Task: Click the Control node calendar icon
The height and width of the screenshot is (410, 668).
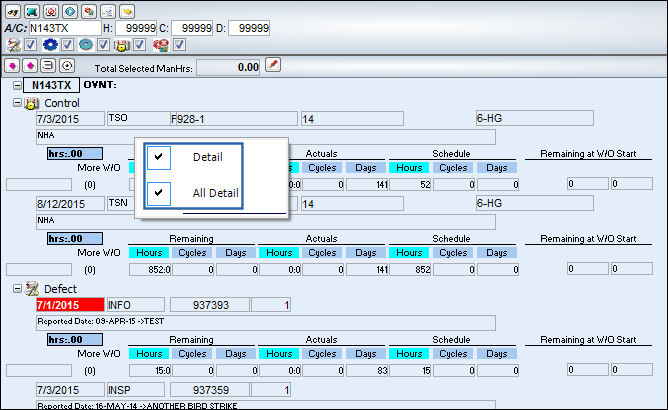Action: tap(31, 104)
